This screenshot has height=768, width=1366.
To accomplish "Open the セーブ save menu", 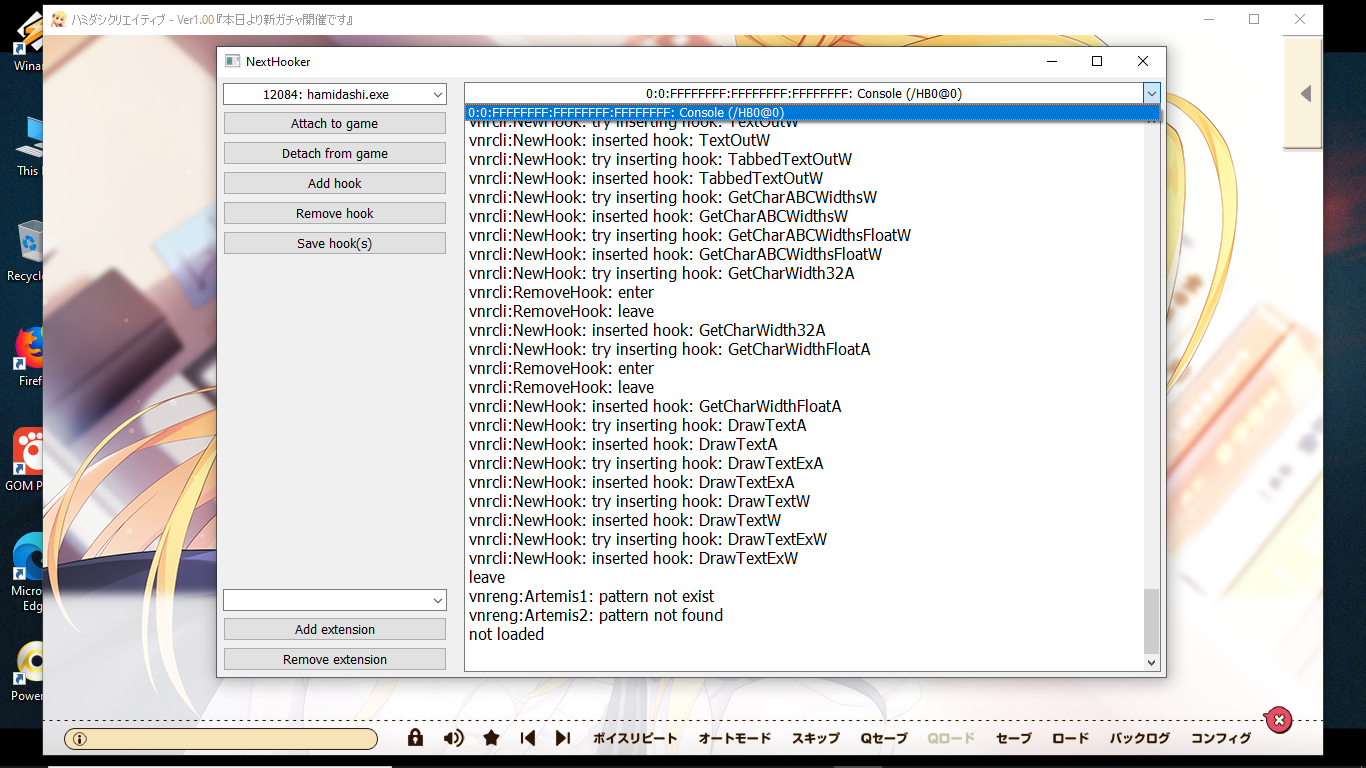I will click(1014, 739).
